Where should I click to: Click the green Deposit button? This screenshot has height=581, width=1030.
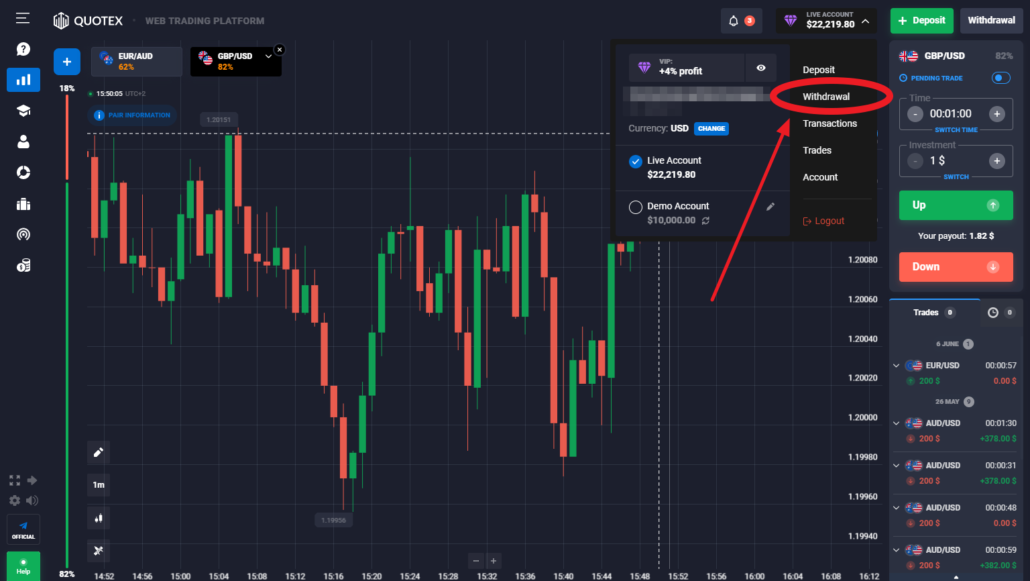[x=921, y=20]
